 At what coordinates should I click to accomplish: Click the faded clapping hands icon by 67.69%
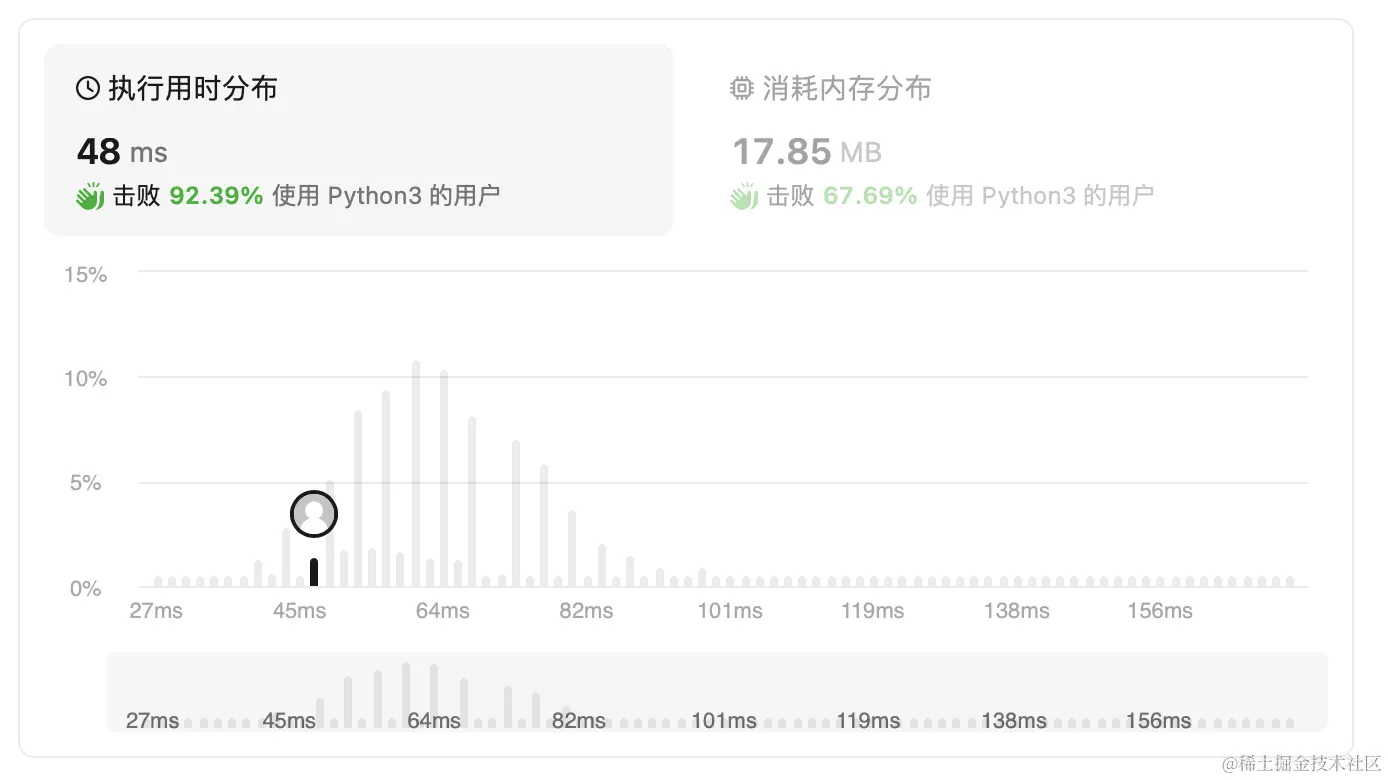[x=744, y=196]
